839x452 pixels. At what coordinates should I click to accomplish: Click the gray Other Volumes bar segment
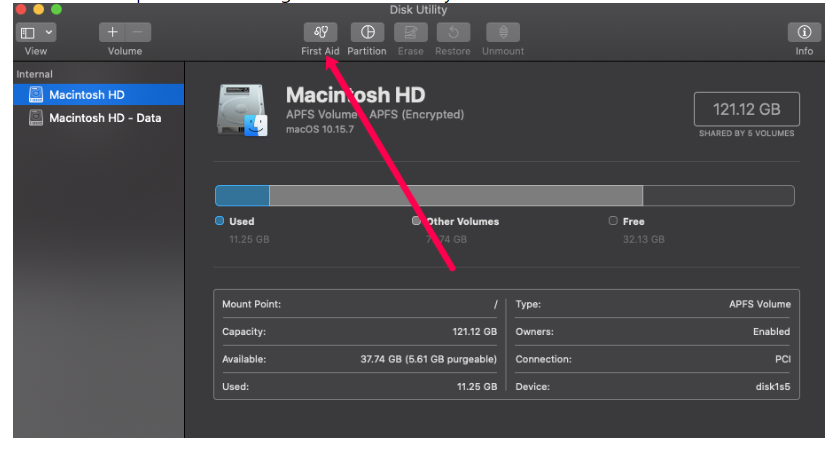point(456,196)
